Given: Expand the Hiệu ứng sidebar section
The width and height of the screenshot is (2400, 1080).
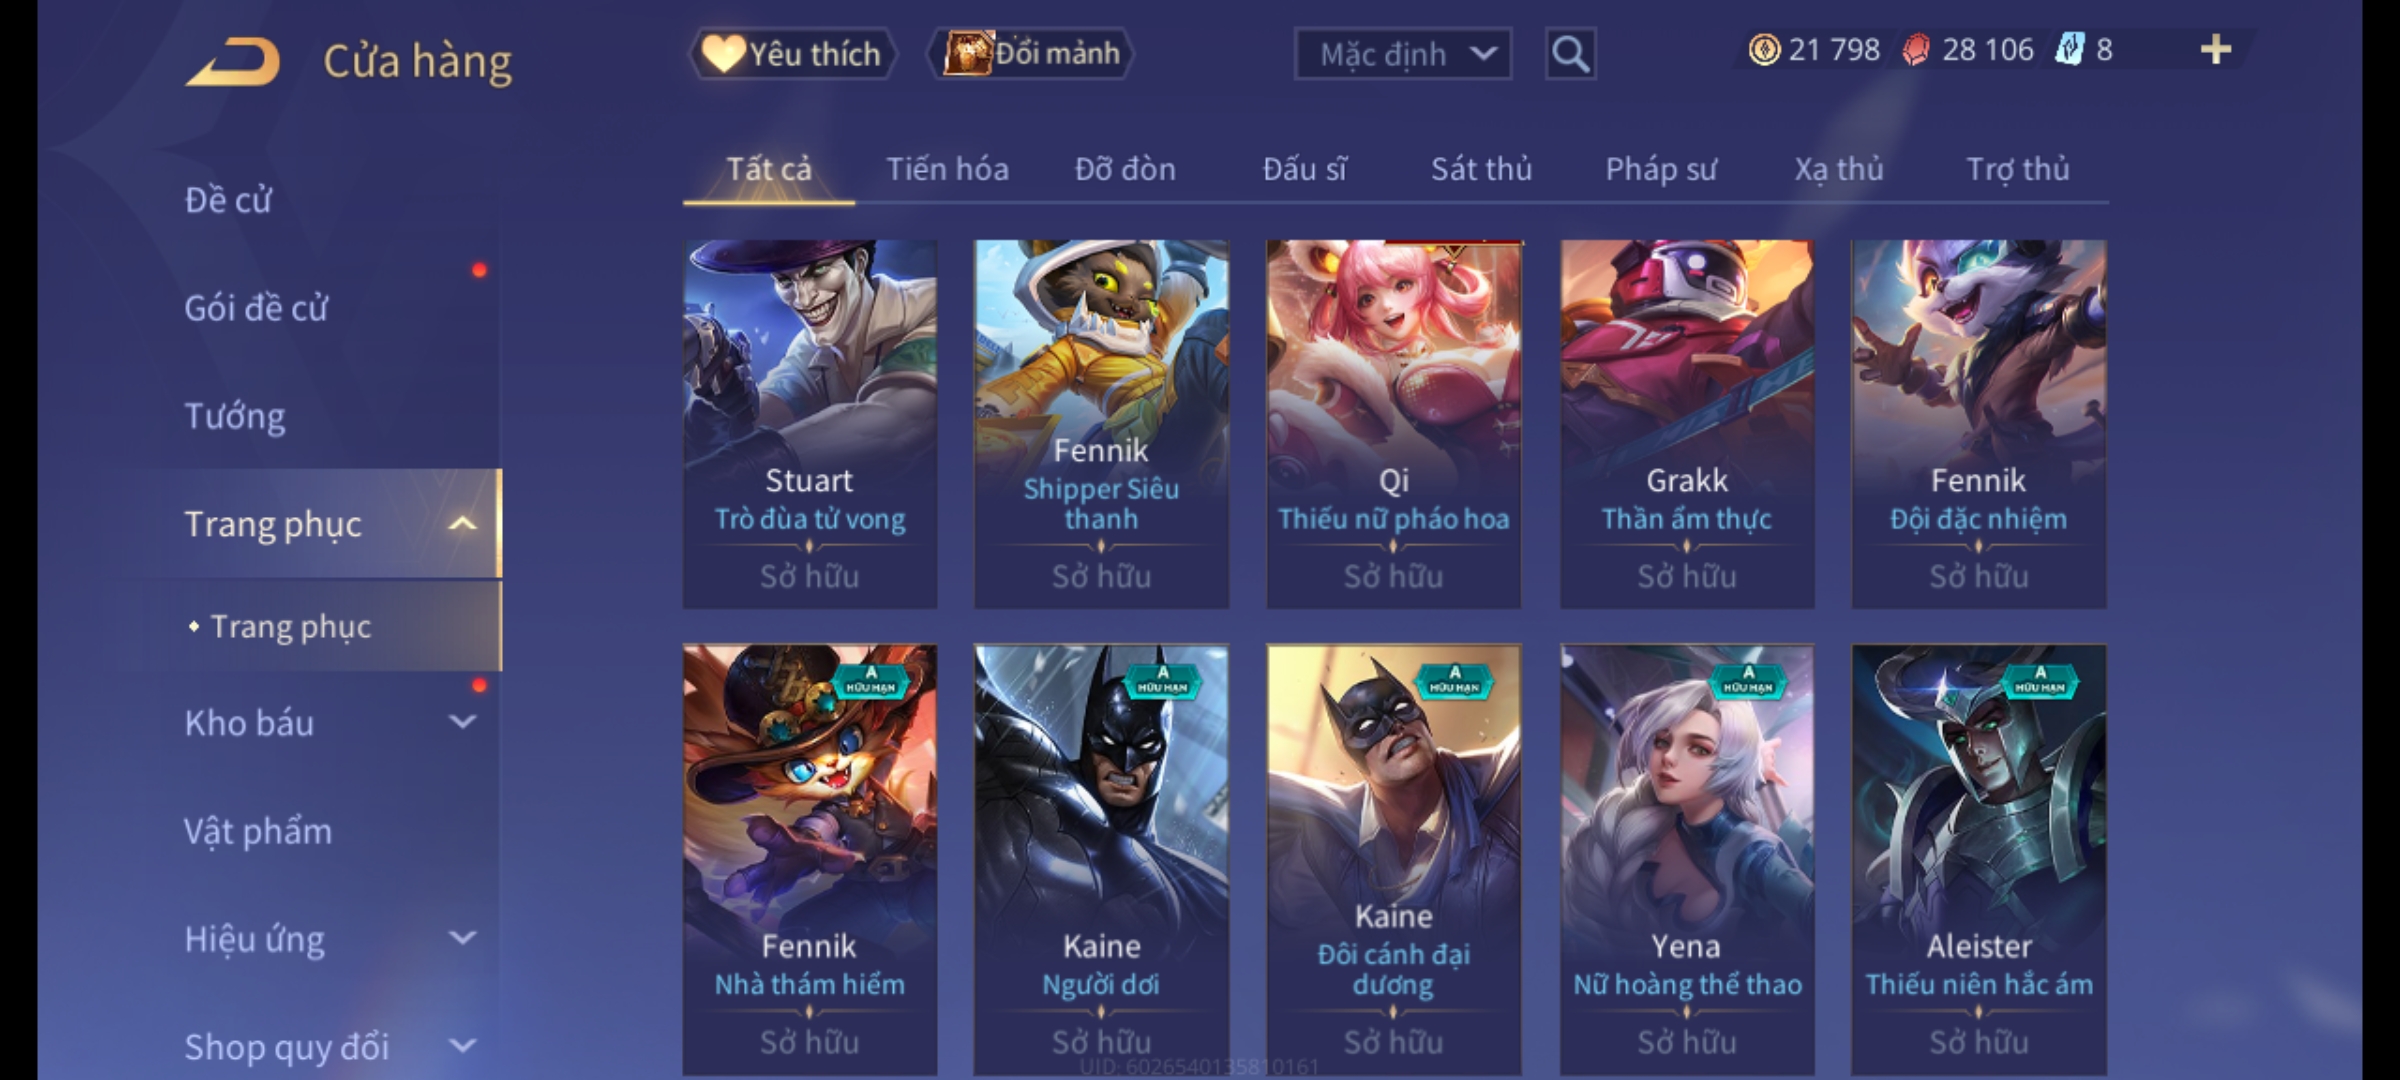Looking at the screenshot, I should point(462,938).
